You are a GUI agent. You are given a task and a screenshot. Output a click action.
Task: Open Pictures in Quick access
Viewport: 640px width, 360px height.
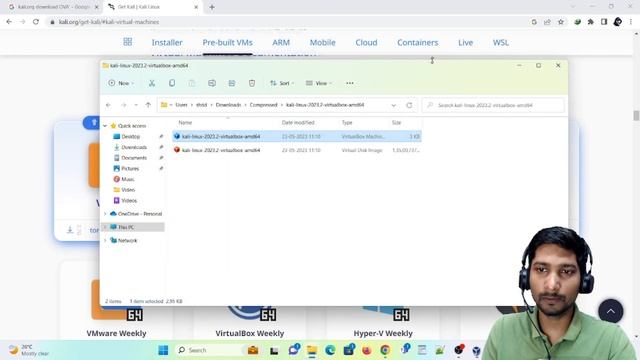pos(130,169)
